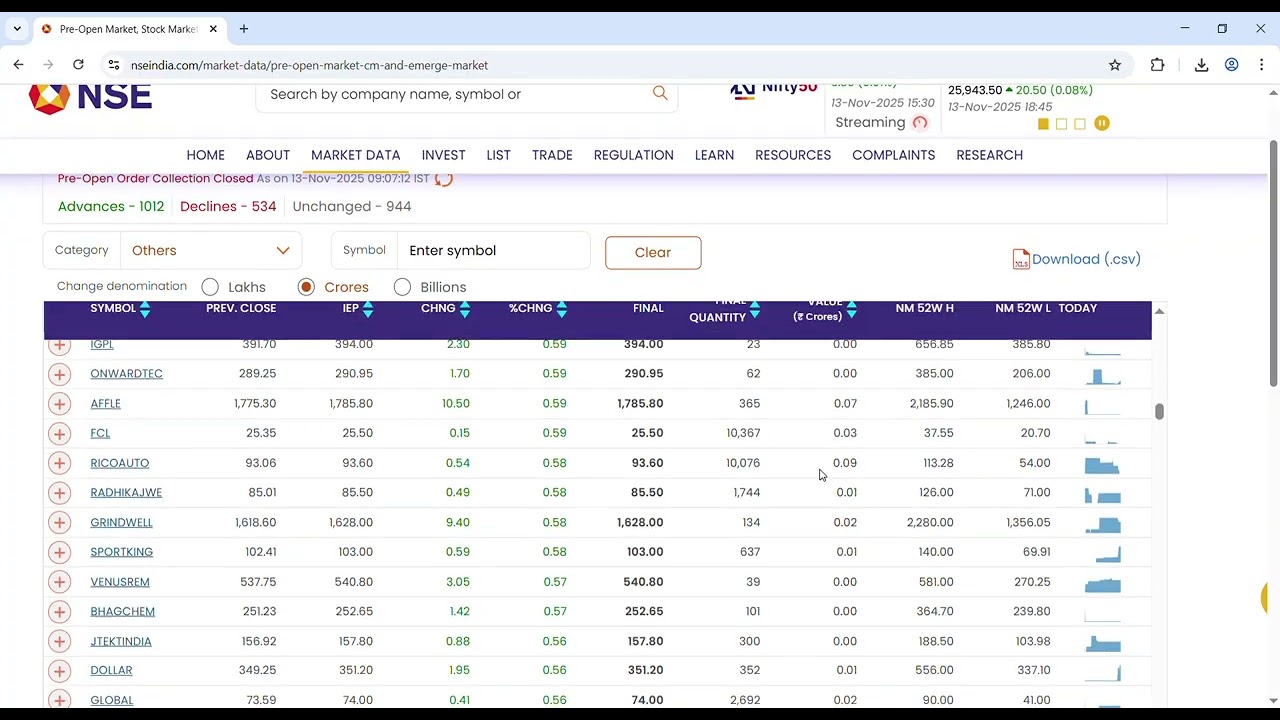Viewport: 1280px width, 720px height.
Task: Sort table by CHNG column arrows
Action: (x=465, y=309)
